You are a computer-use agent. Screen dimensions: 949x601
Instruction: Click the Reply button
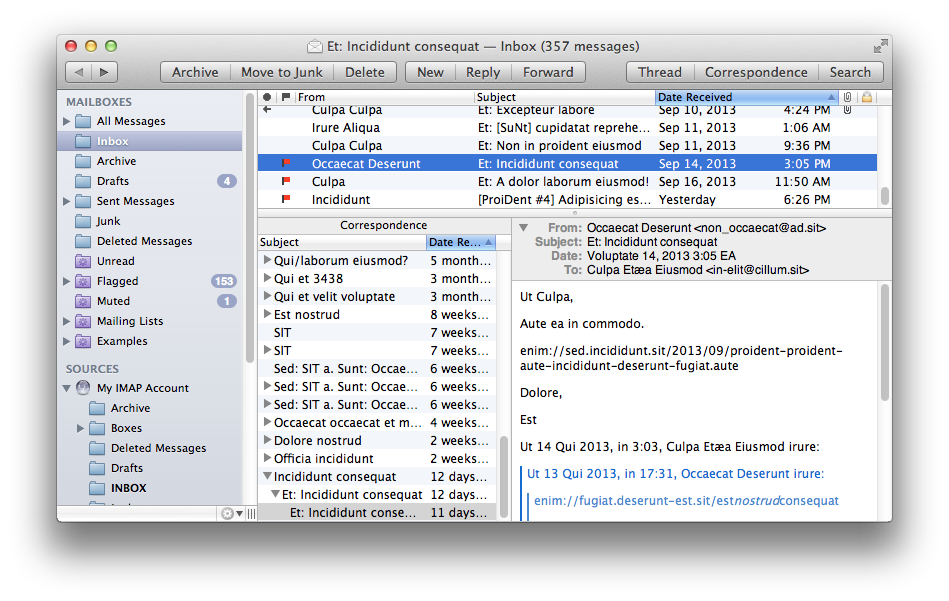pyautogui.click(x=483, y=72)
